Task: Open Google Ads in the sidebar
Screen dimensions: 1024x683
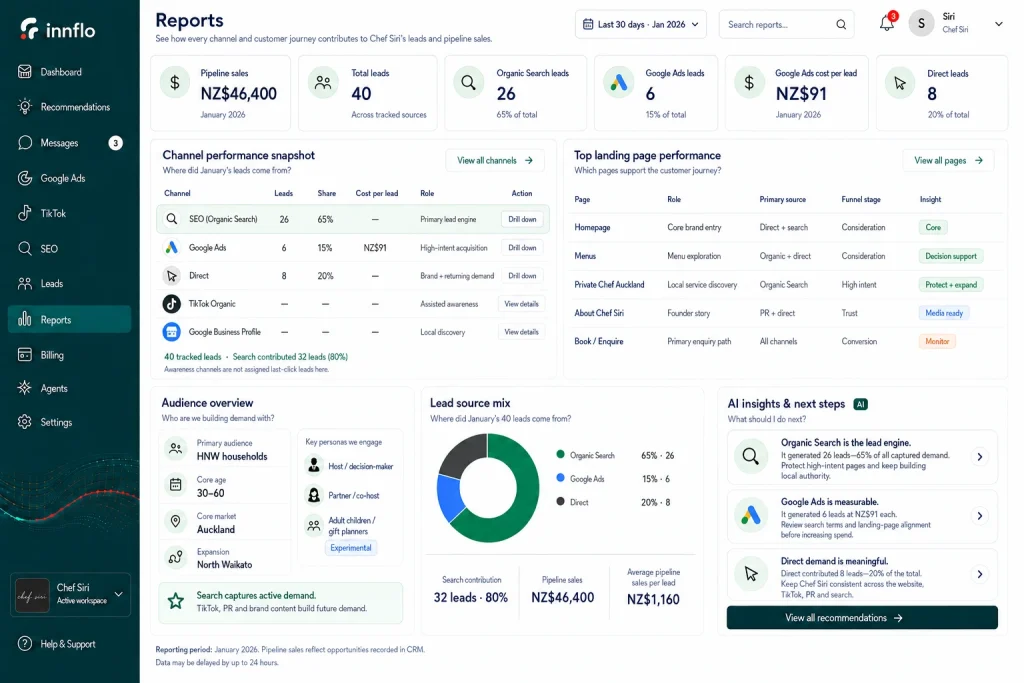Action: [69, 178]
